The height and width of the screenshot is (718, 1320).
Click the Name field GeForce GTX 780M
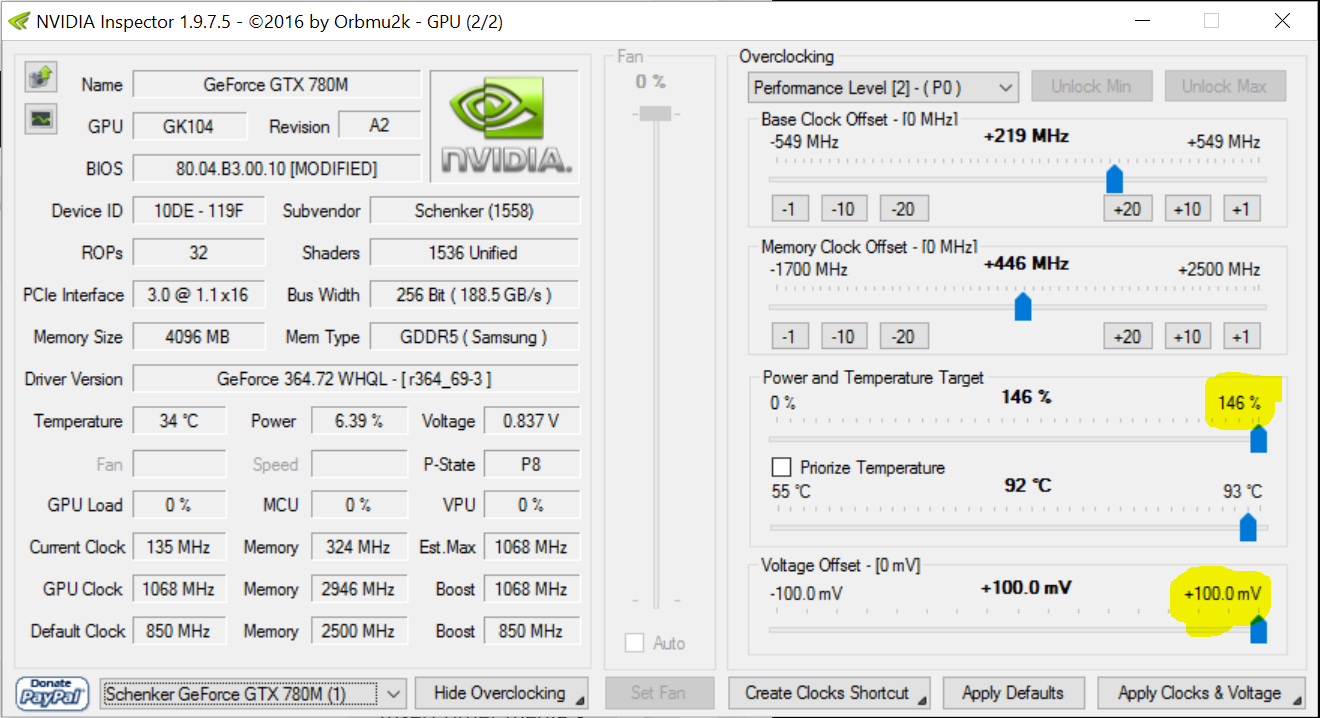point(276,85)
